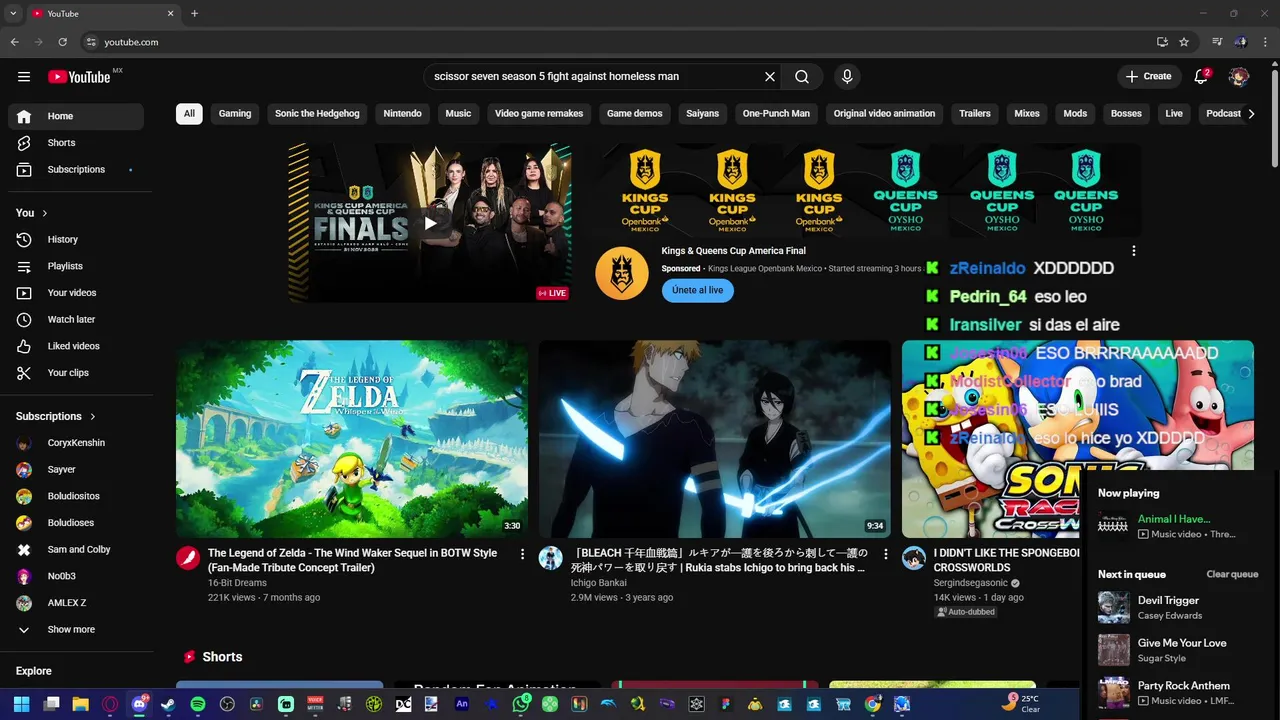Open Shorts from the sidebar
Screen dimensions: 1280x720
(x=76, y=143)
